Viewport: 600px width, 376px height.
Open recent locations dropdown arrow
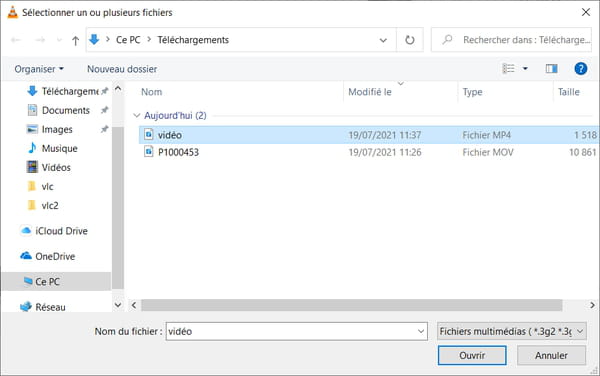pos(59,40)
